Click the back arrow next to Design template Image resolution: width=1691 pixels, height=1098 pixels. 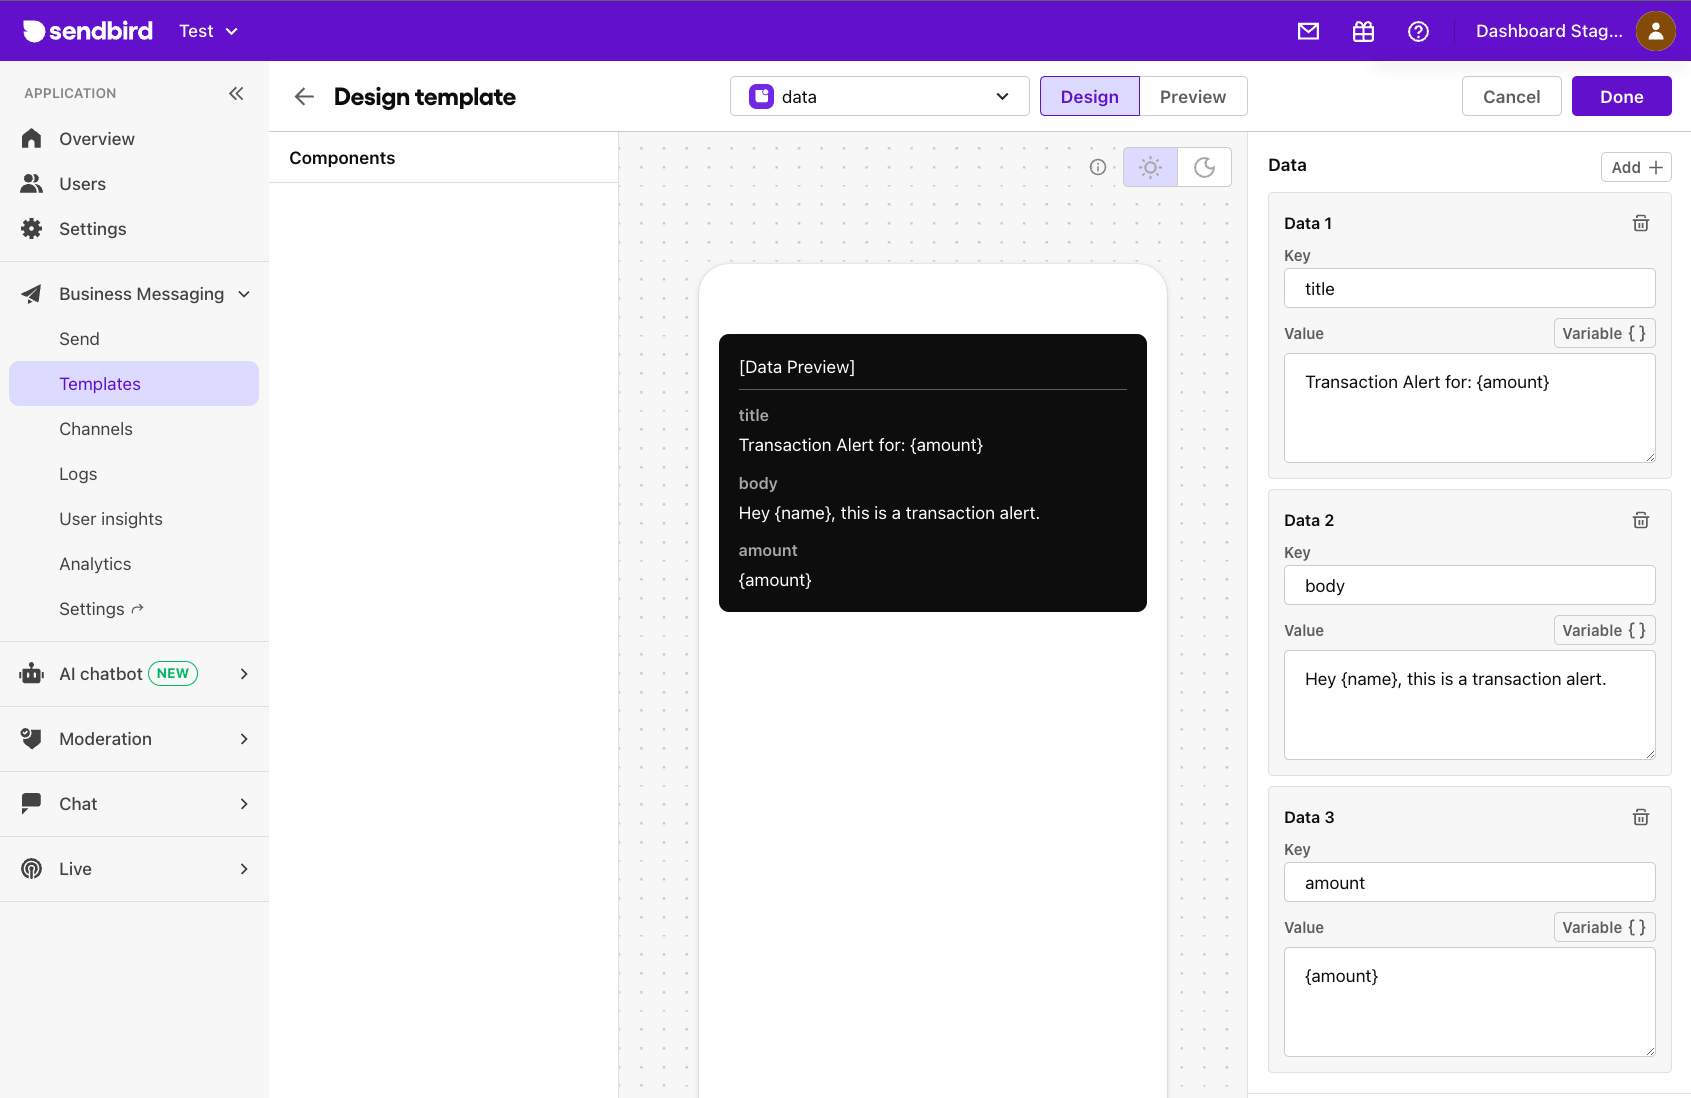coord(303,96)
